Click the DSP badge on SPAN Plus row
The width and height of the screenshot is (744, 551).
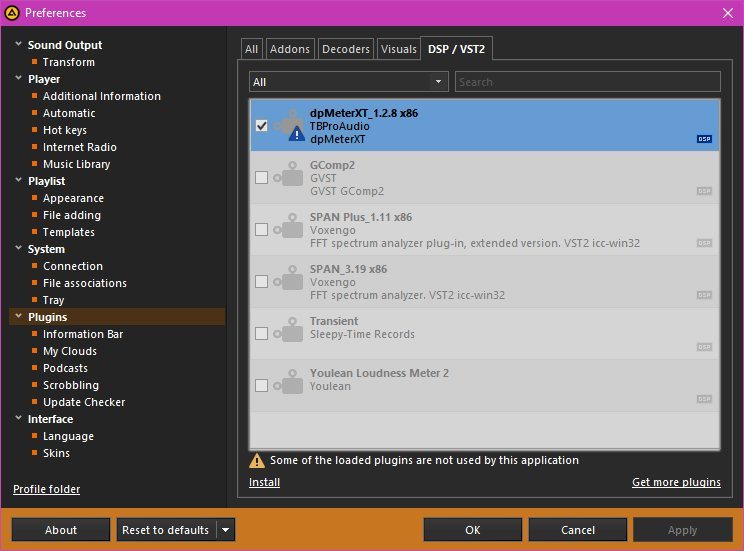[704, 243]
